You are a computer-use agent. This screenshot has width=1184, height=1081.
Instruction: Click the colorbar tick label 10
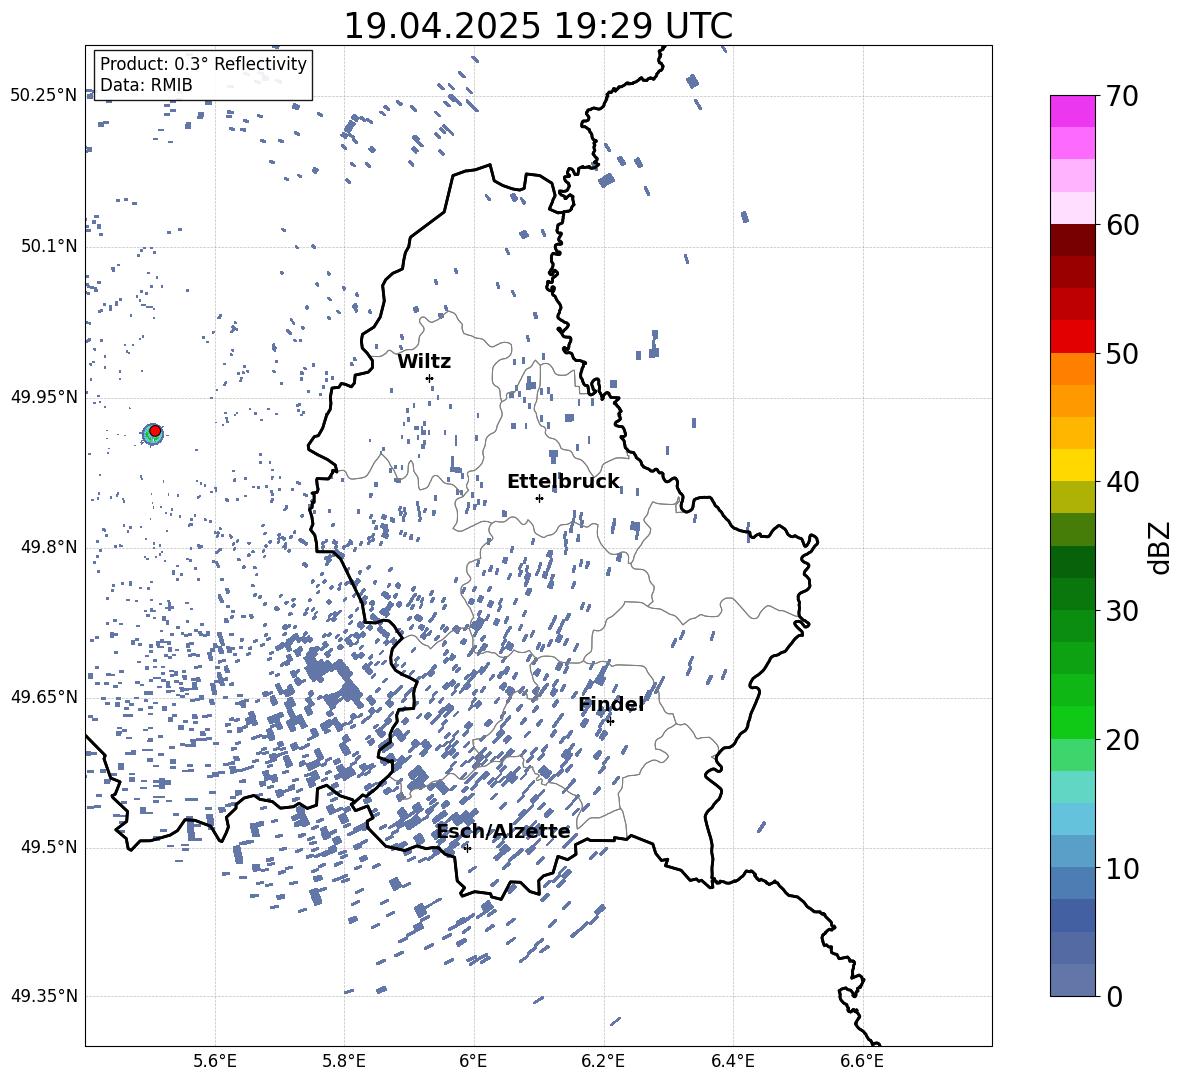tap(1122, 868)
